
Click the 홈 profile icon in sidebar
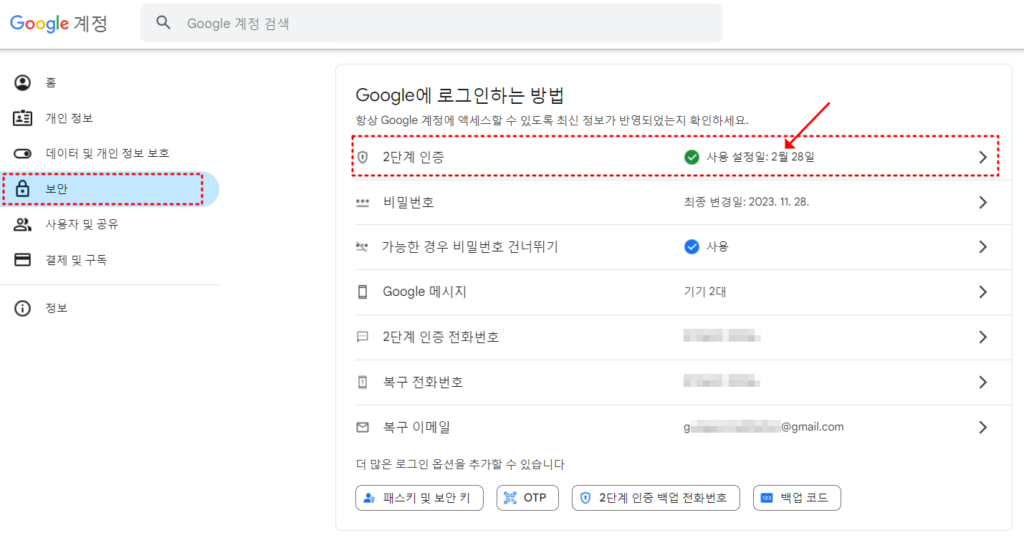(x=22, y=82)
